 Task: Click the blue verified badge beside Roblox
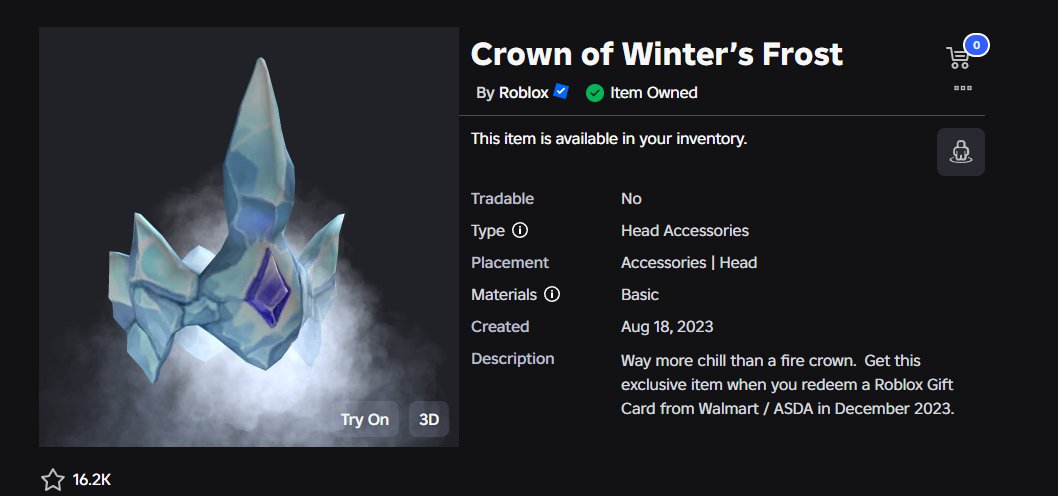561,92
